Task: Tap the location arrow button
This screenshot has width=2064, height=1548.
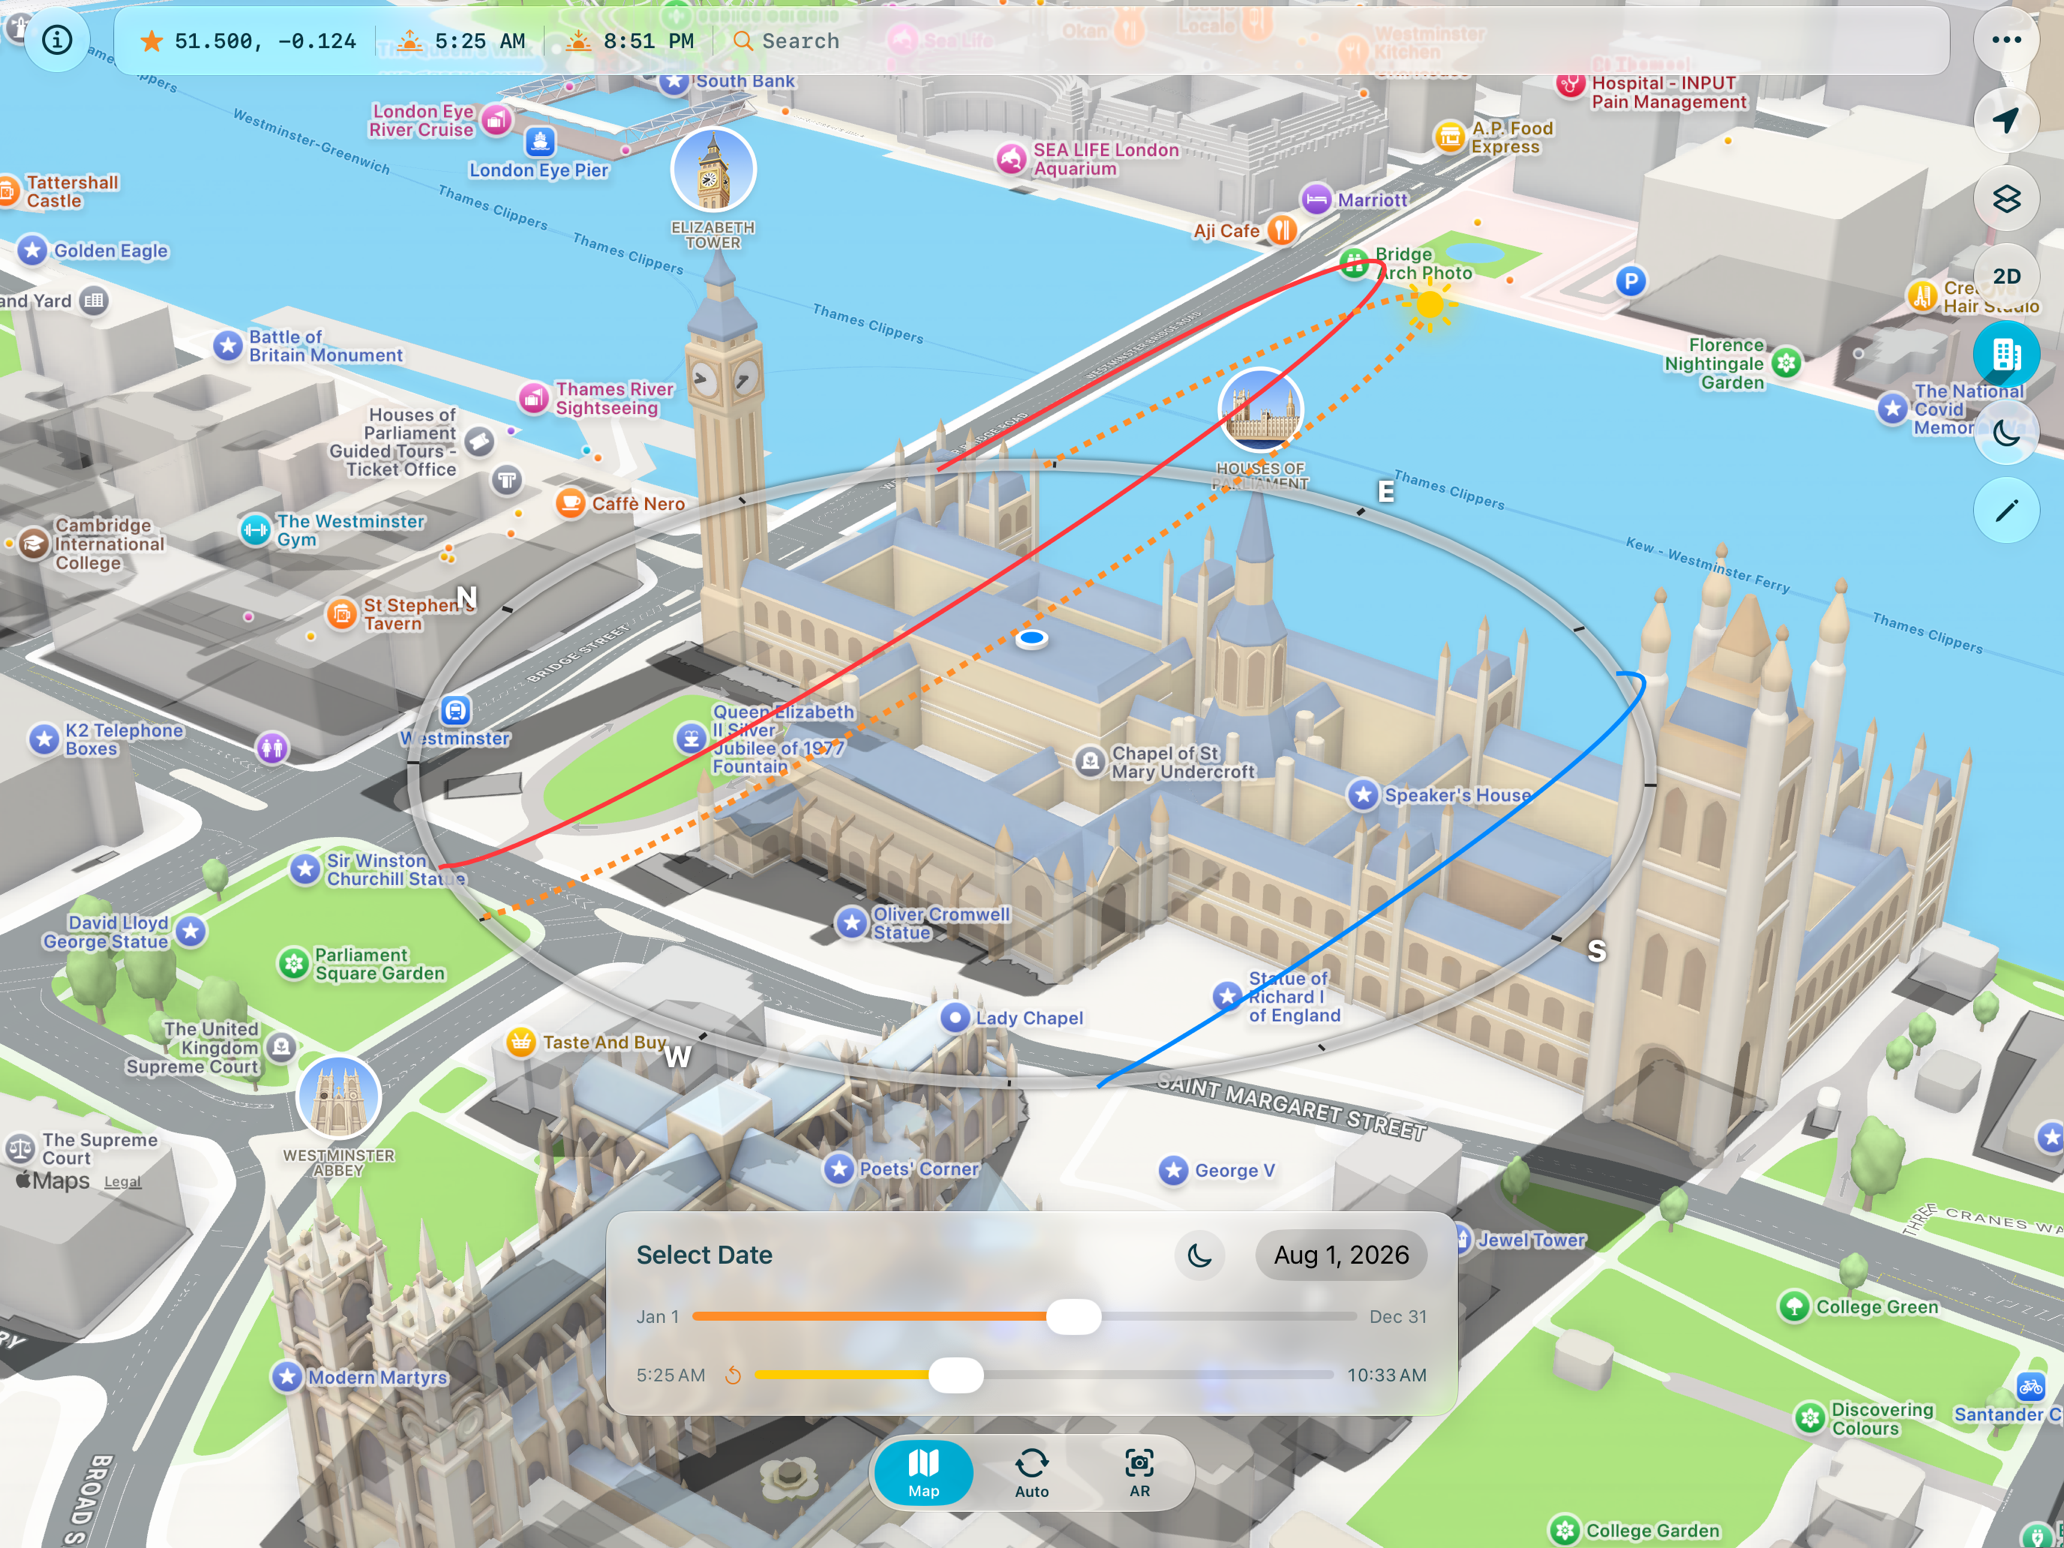Action: click(2006, 120)
